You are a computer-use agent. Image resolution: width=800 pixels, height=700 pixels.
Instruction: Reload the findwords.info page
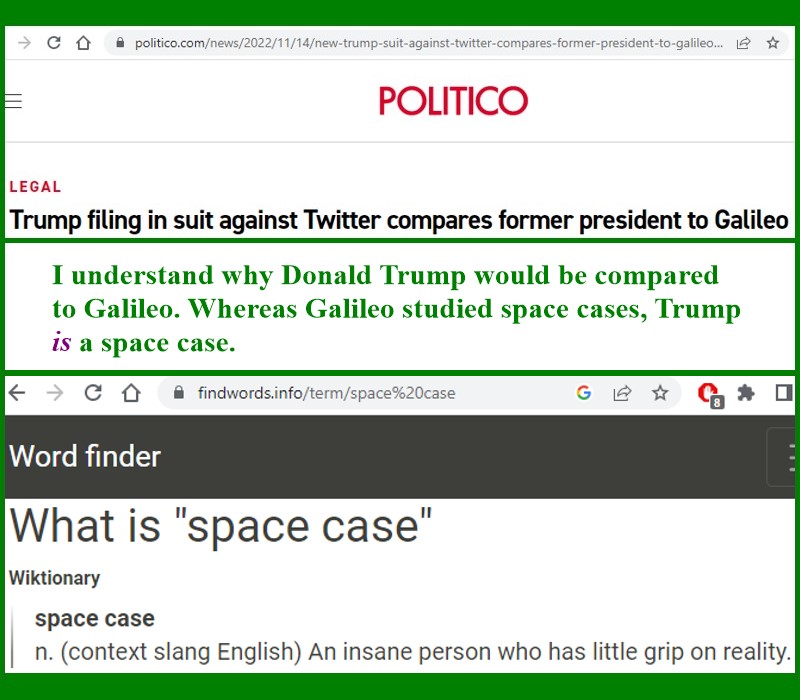point(93,393)
